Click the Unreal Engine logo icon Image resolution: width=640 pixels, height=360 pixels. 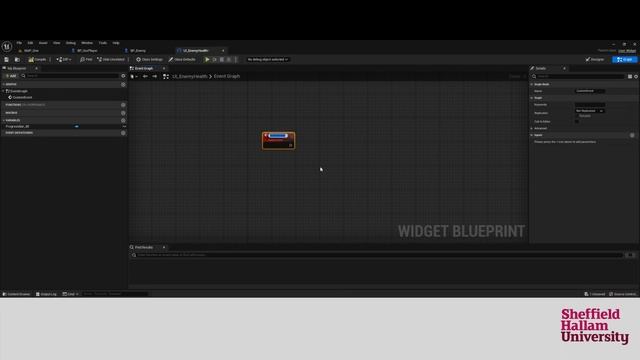(7, 47)
